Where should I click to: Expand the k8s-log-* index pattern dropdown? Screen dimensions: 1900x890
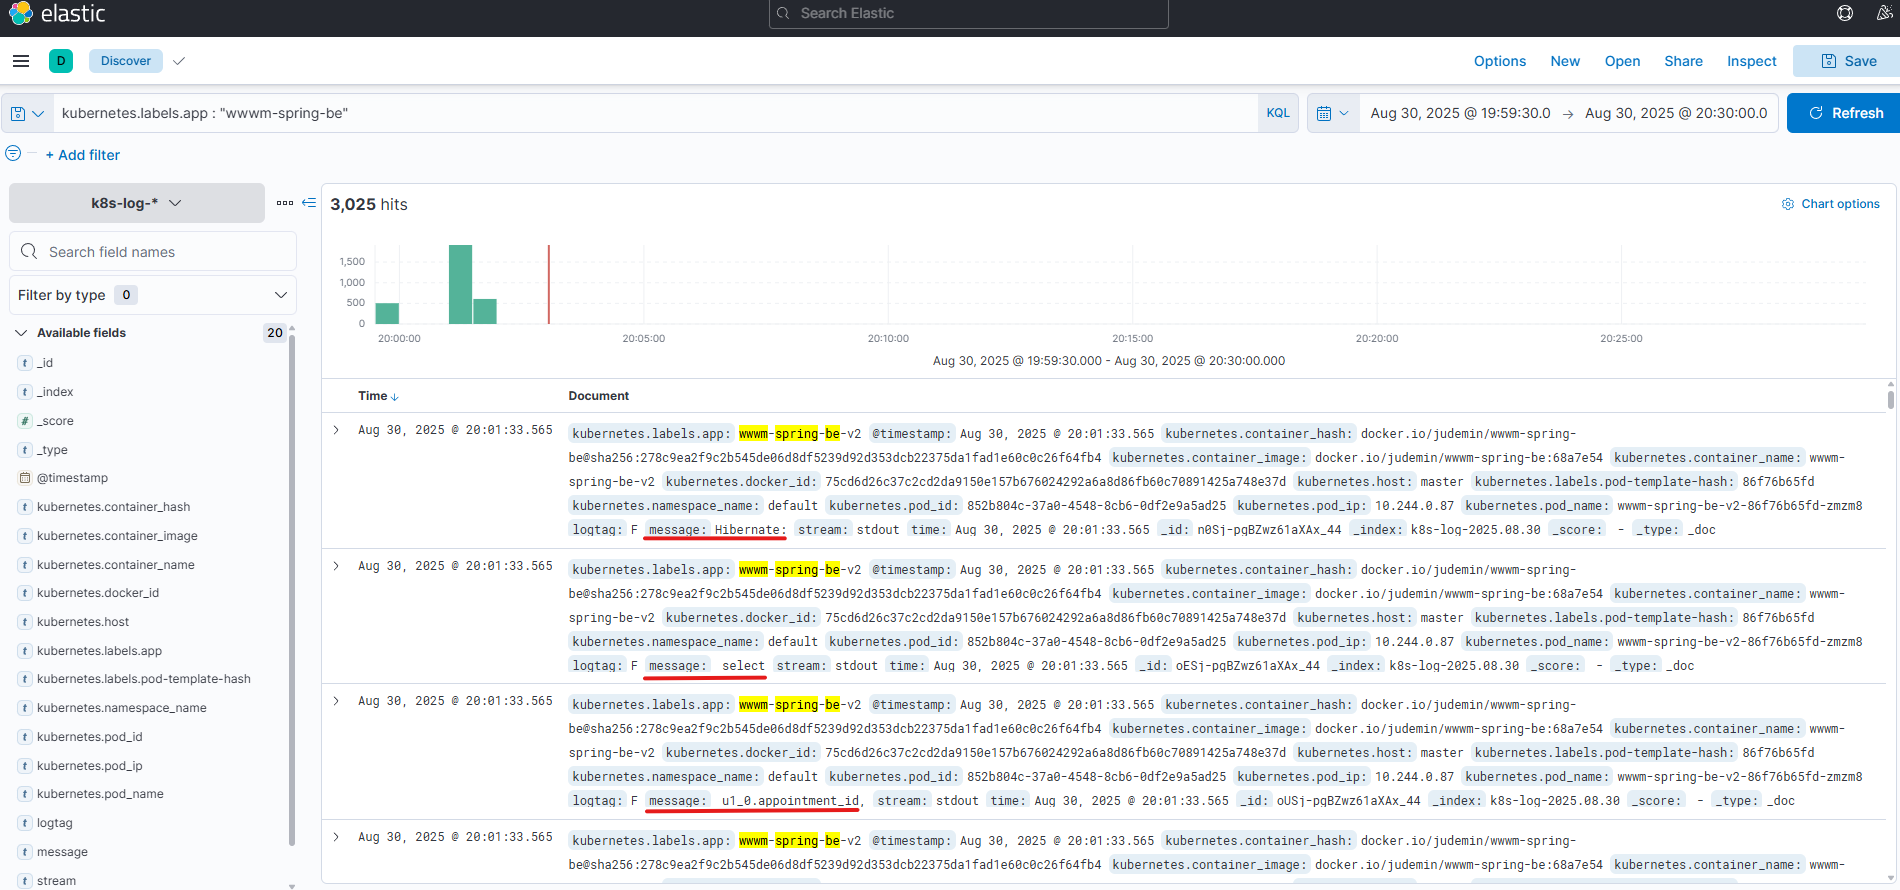pyautogui.click(x=137, y=203)
